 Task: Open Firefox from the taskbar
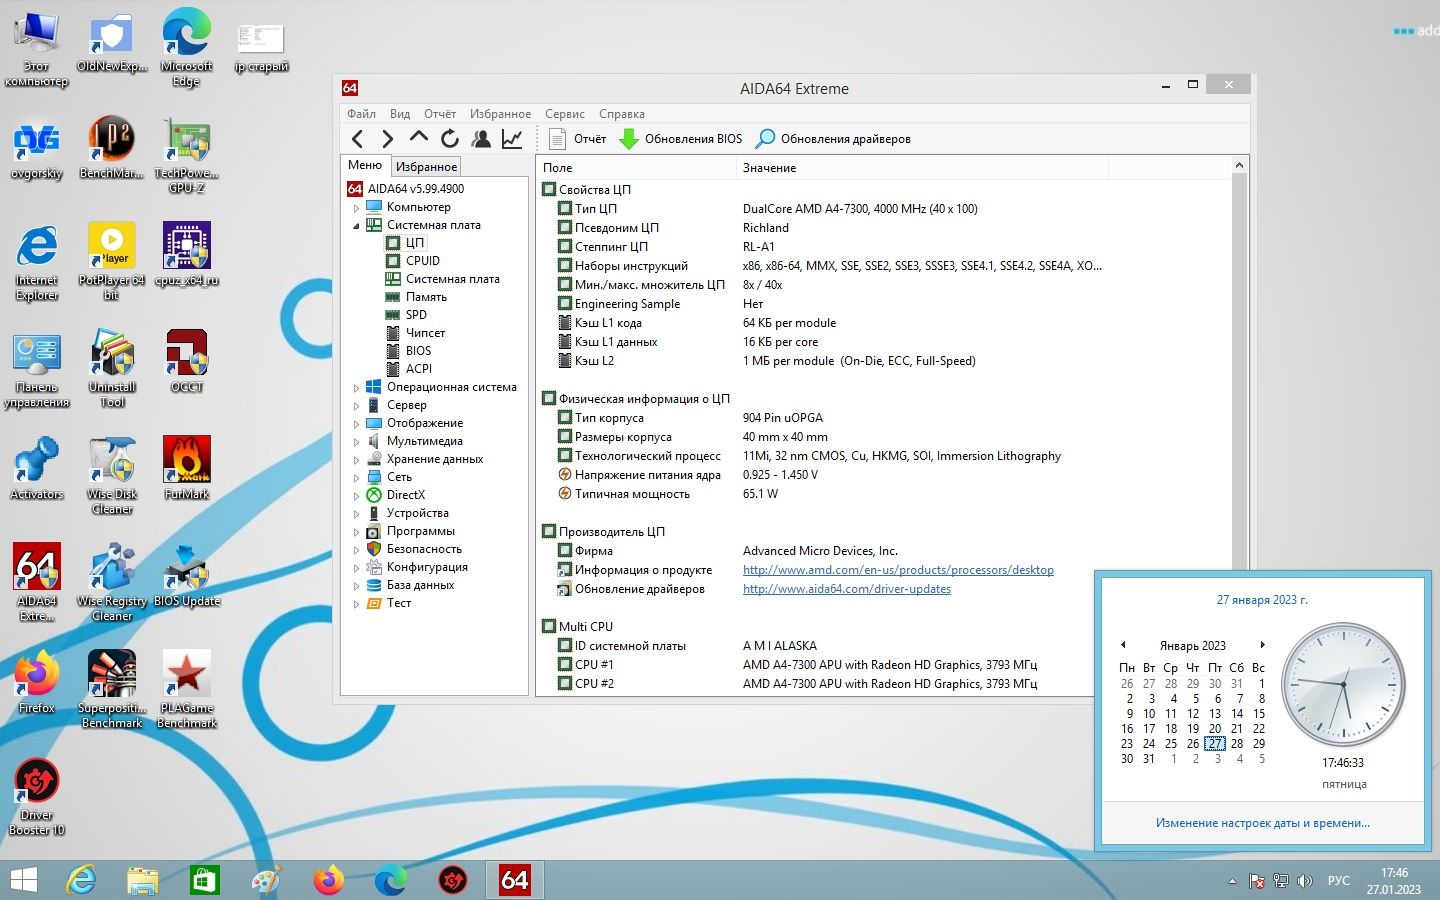point(328,880)
